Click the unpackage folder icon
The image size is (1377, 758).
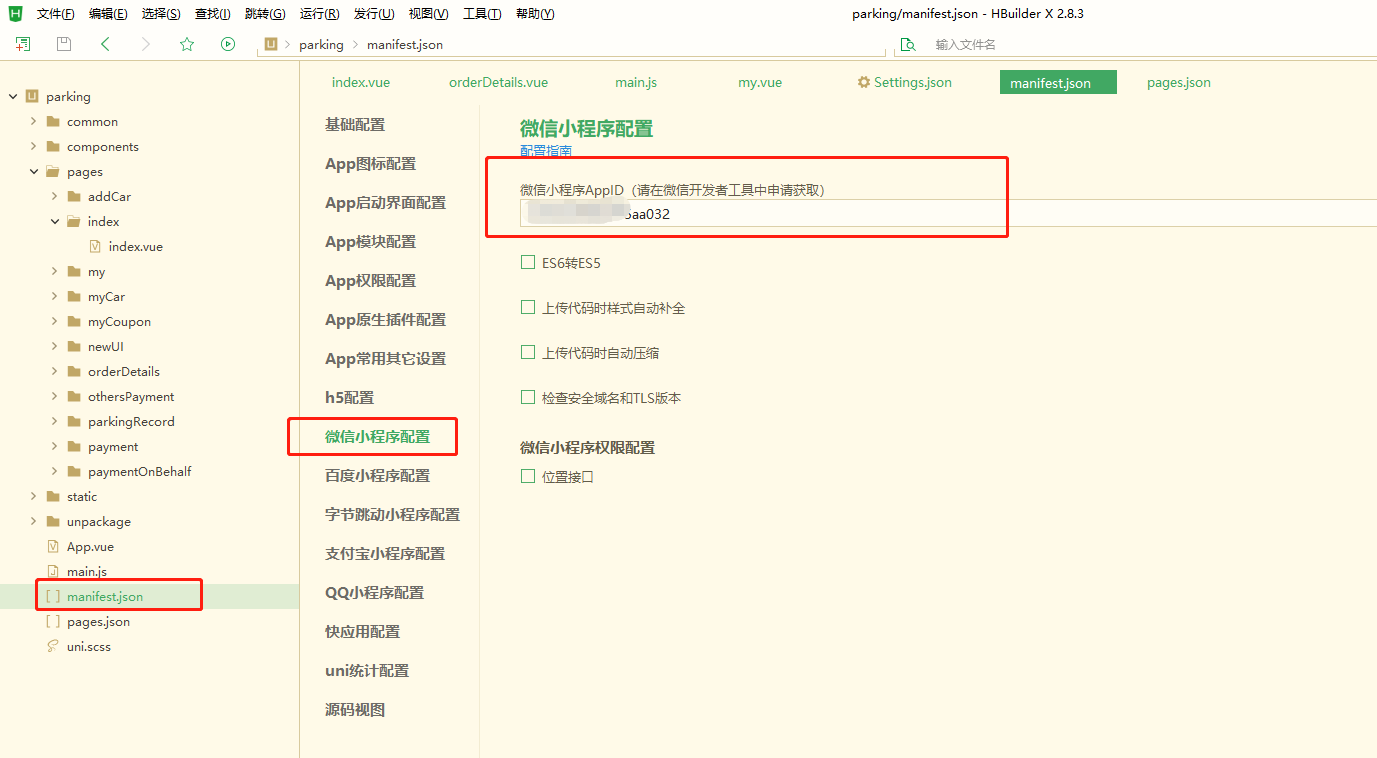[x=53, y=522]
